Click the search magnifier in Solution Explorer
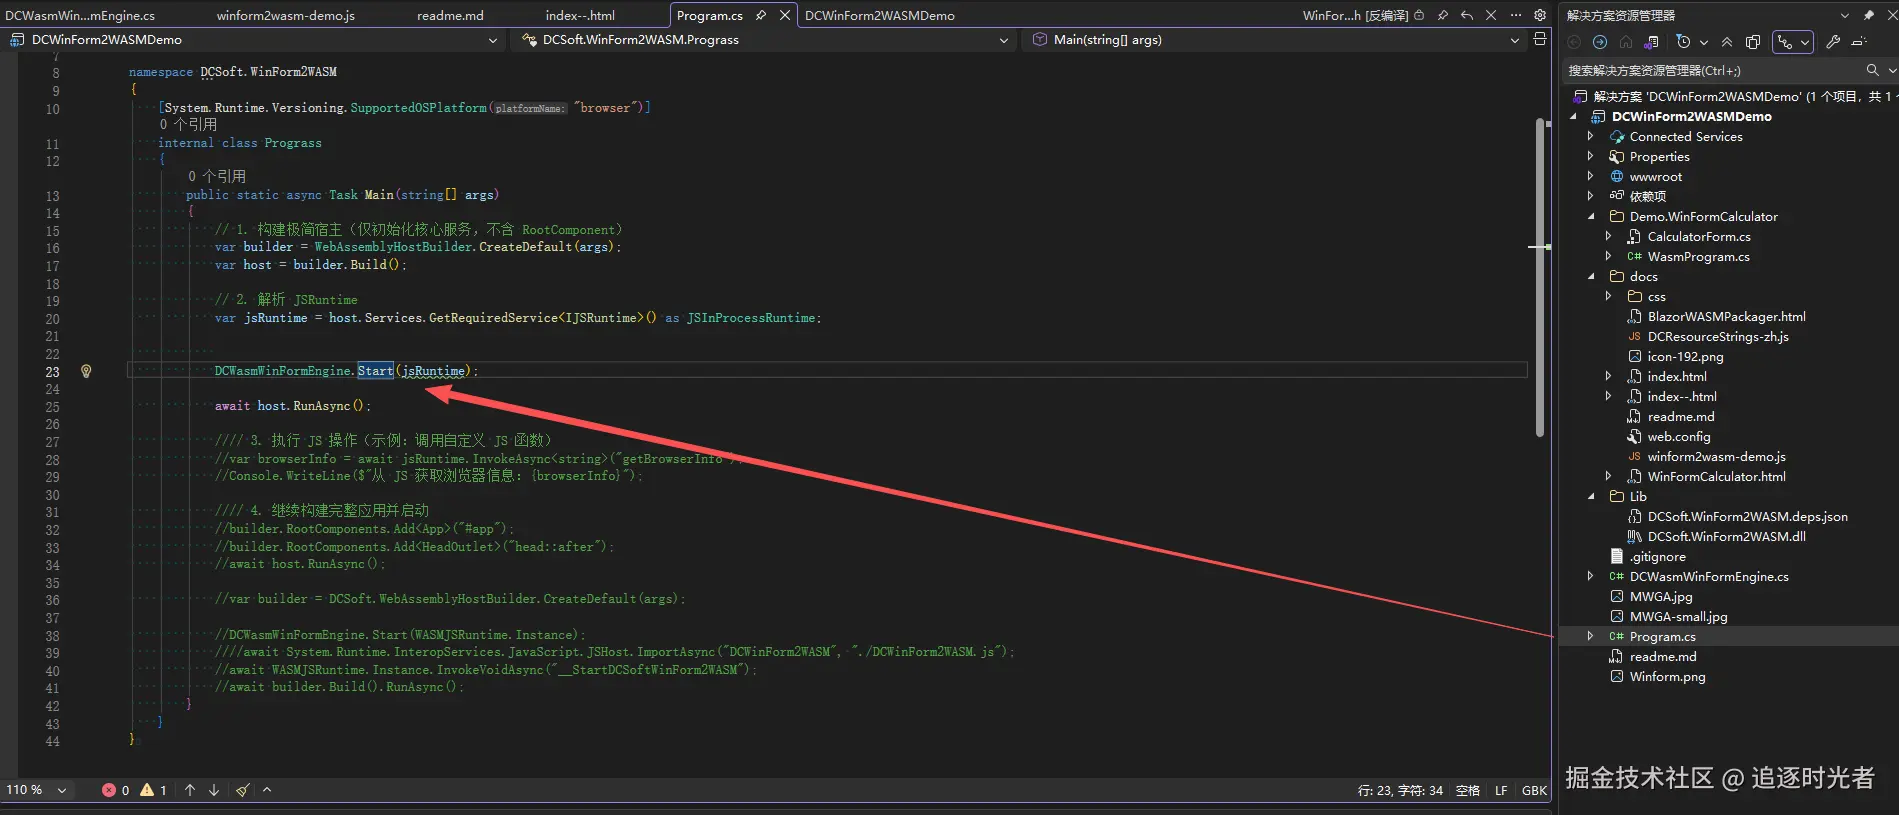1899x815 pixels. (1872, 70)
